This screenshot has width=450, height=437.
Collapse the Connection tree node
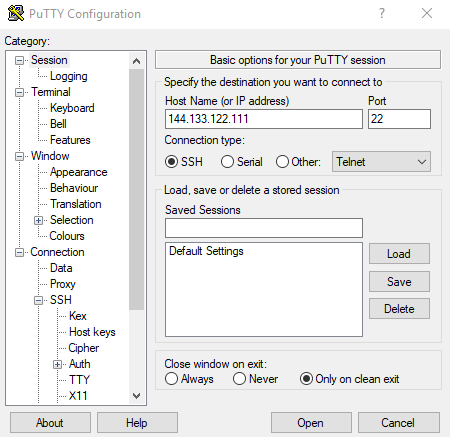(20, 253)
